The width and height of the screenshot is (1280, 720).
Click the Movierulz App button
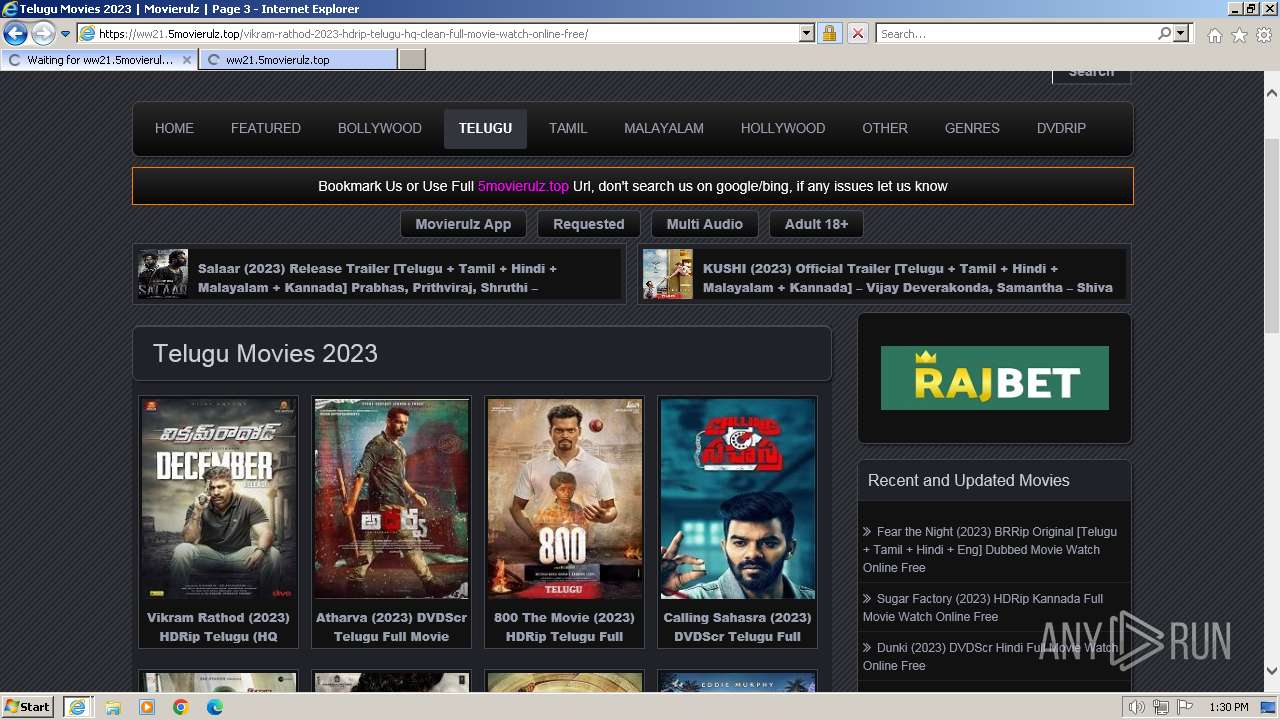coord(463,224)
